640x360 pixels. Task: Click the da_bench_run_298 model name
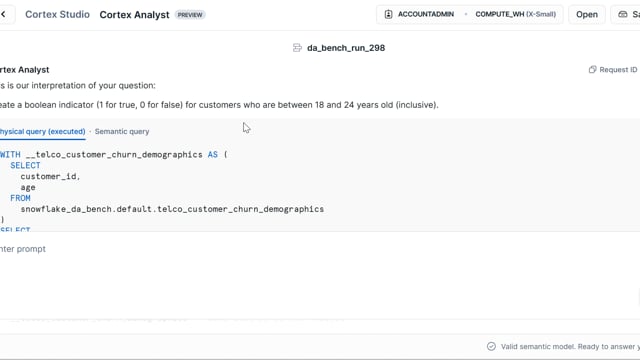pos(346,48)
